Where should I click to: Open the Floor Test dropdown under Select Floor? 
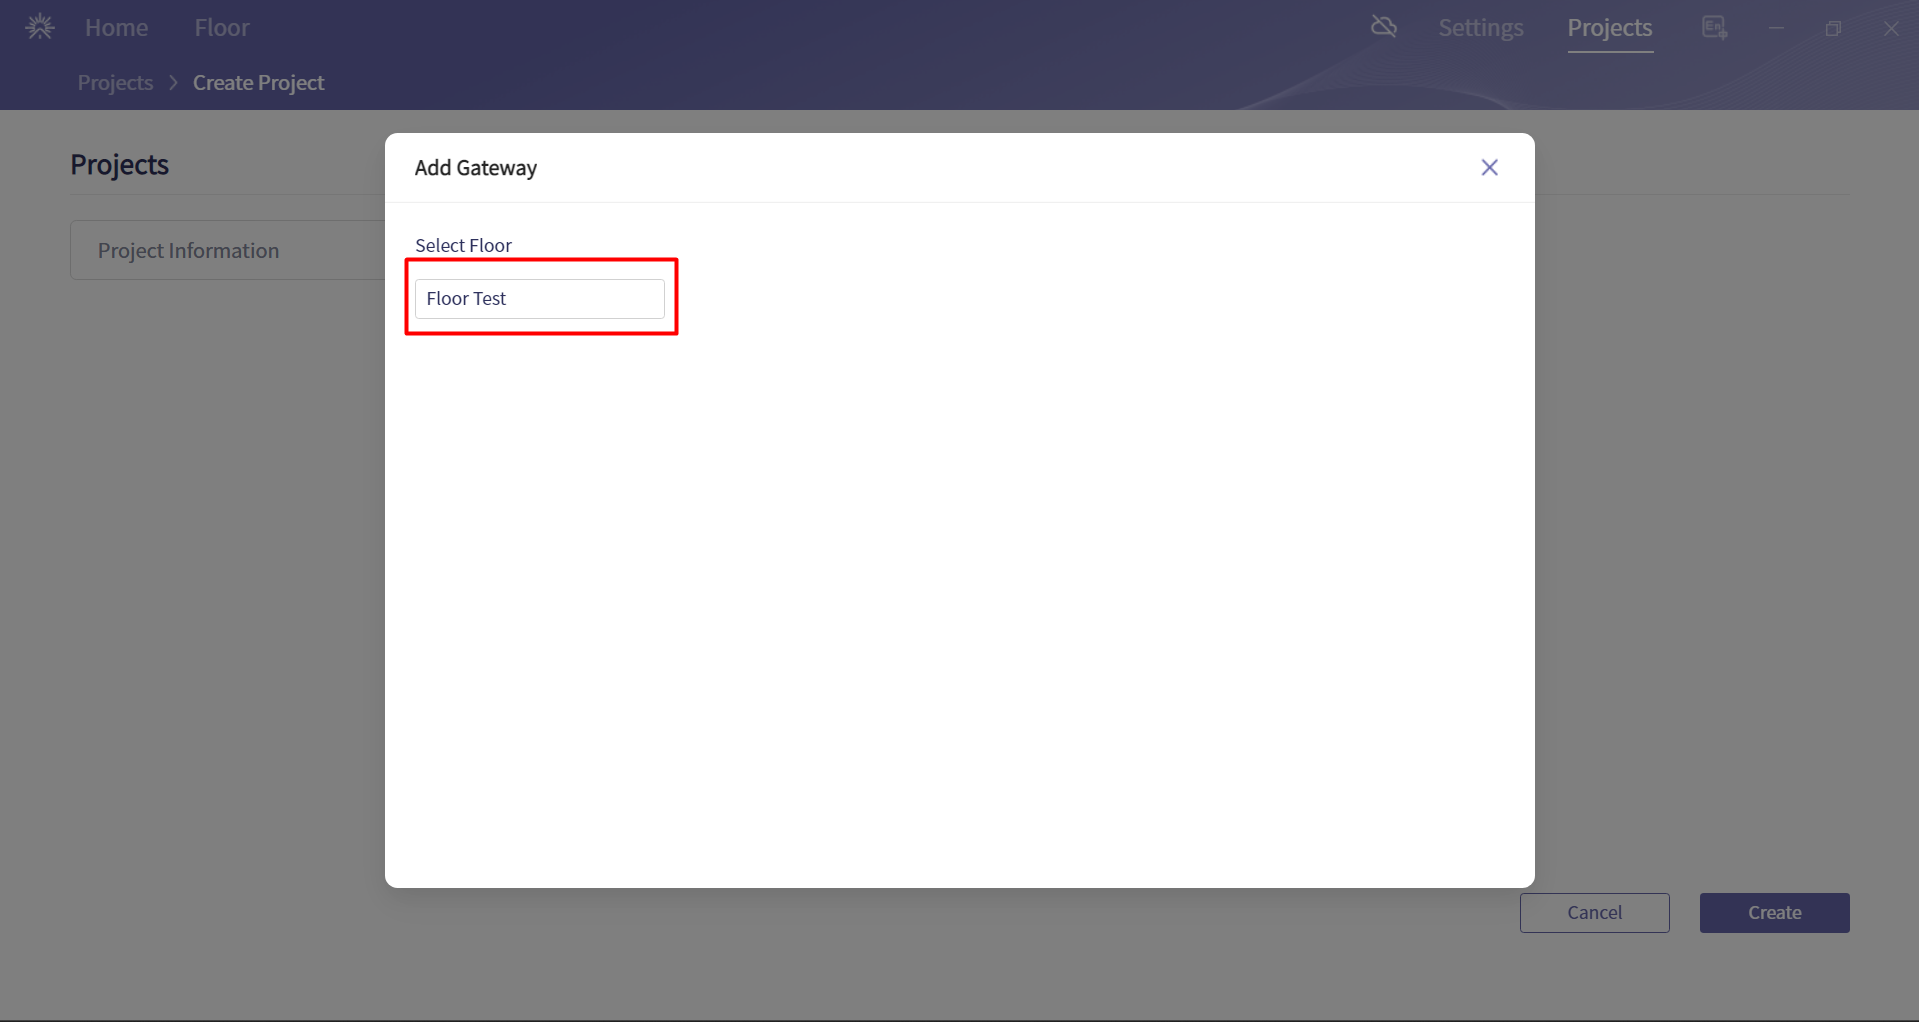pos(540,299)
